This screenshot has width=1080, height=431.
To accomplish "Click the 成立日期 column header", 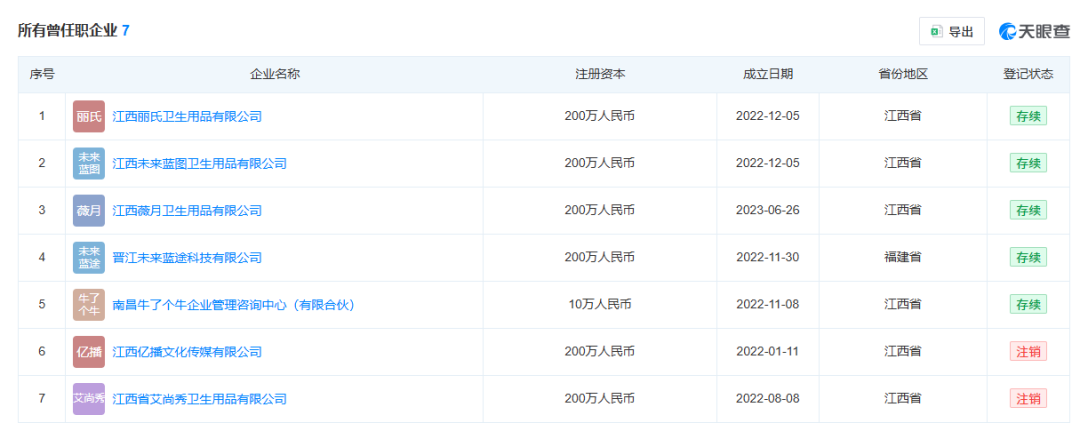I will [768, 74].
